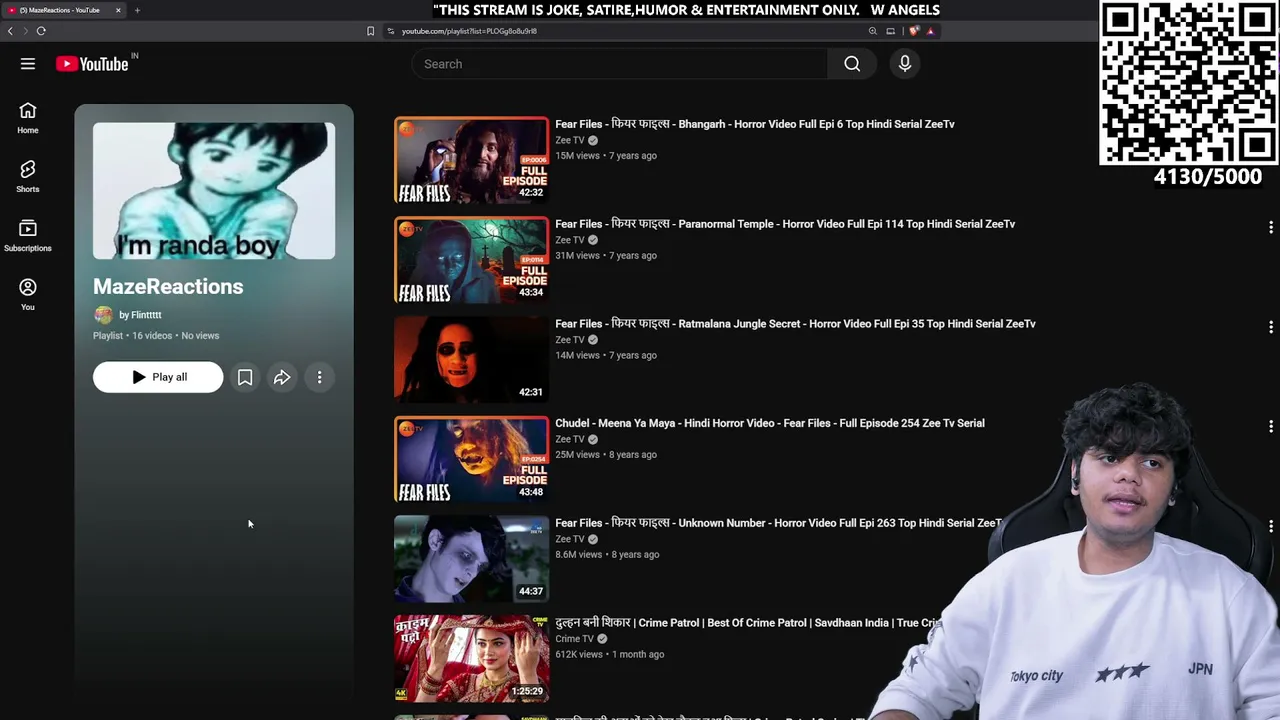Viewport: 1280px width, 720px height.
Task: Open the Brave Rewards triangle icon
Action: tap(930, 31)
